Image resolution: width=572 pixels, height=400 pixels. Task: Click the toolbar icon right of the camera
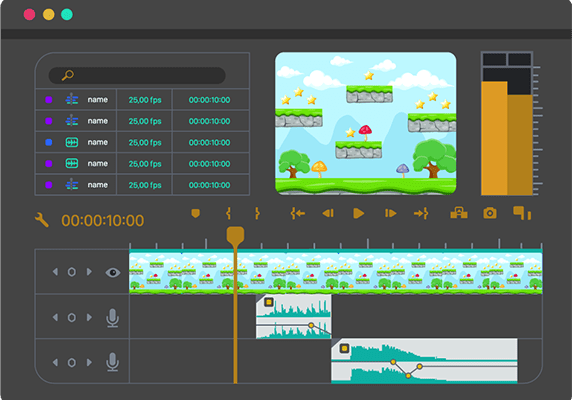522,213
